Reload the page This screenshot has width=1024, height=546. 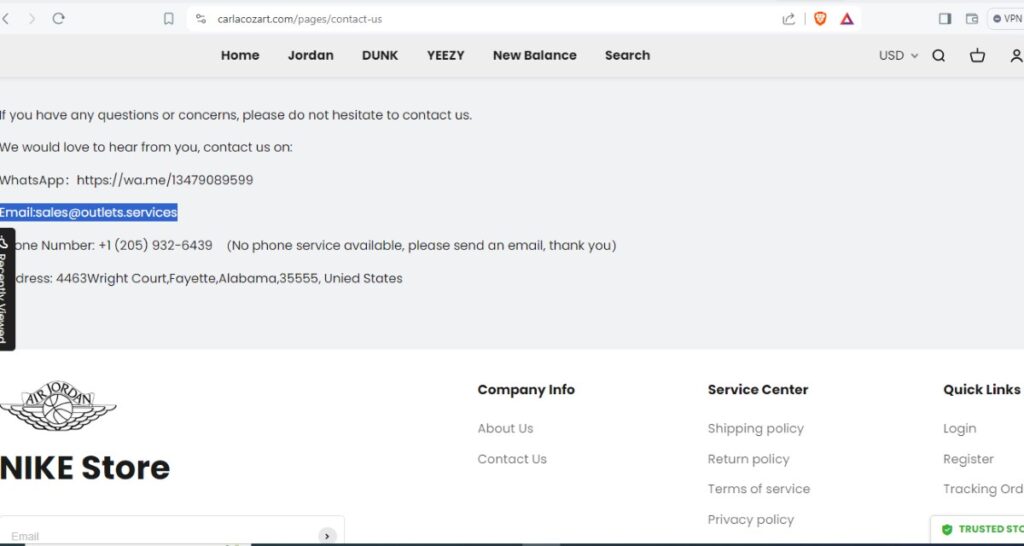59,19
